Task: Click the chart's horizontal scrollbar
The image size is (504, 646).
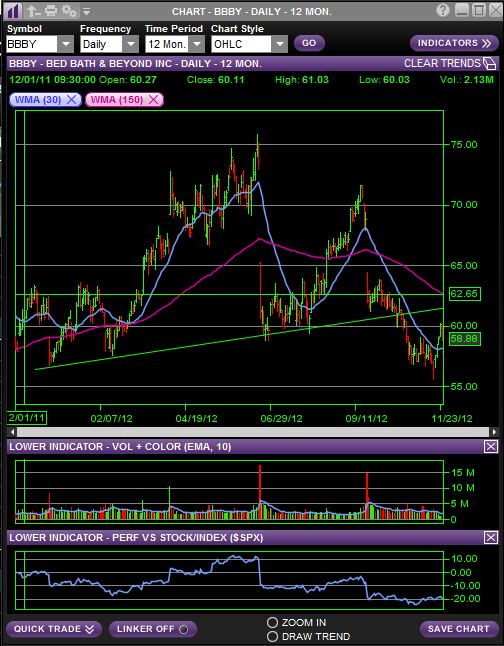Action: click(253, 432)
